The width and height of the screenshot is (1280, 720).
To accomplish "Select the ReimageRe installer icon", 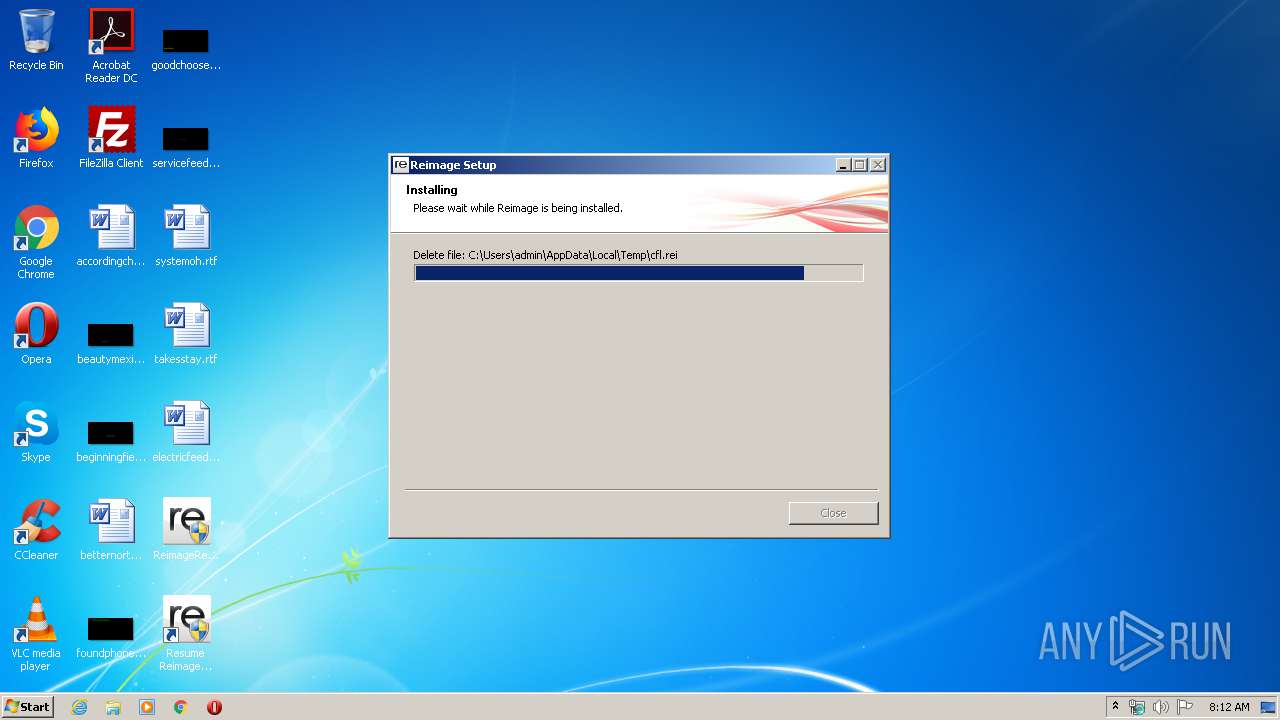I will click(186, 531).
